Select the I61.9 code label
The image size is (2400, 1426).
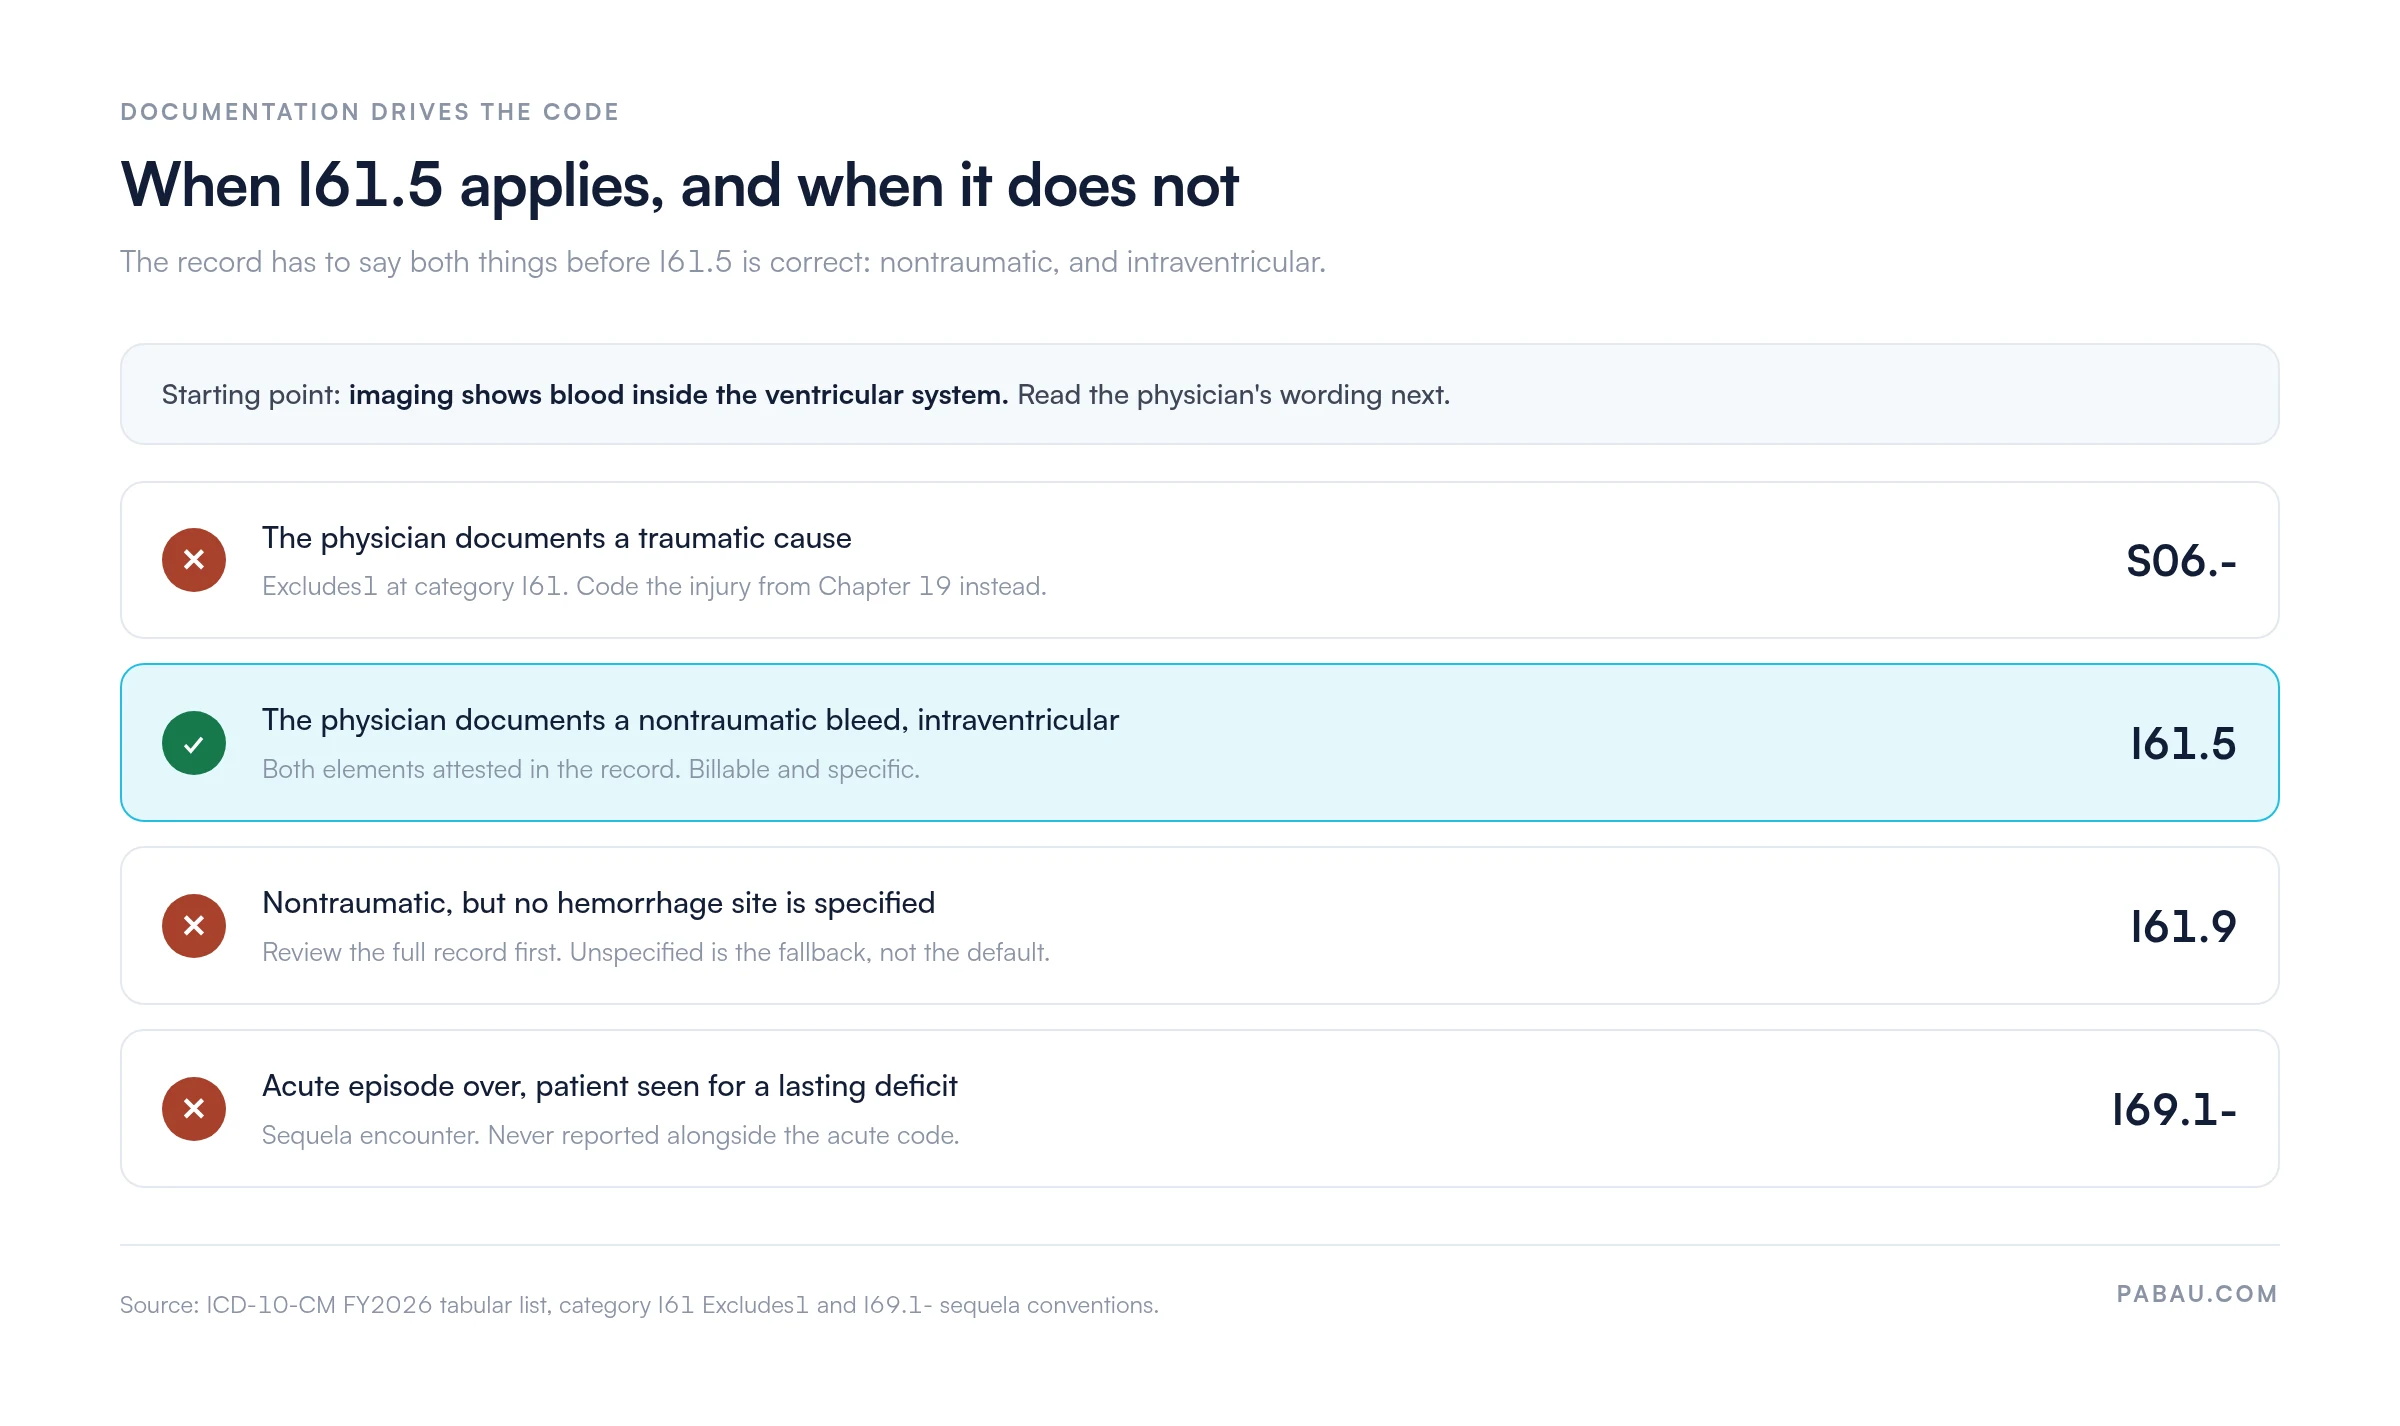point(2183,927)
